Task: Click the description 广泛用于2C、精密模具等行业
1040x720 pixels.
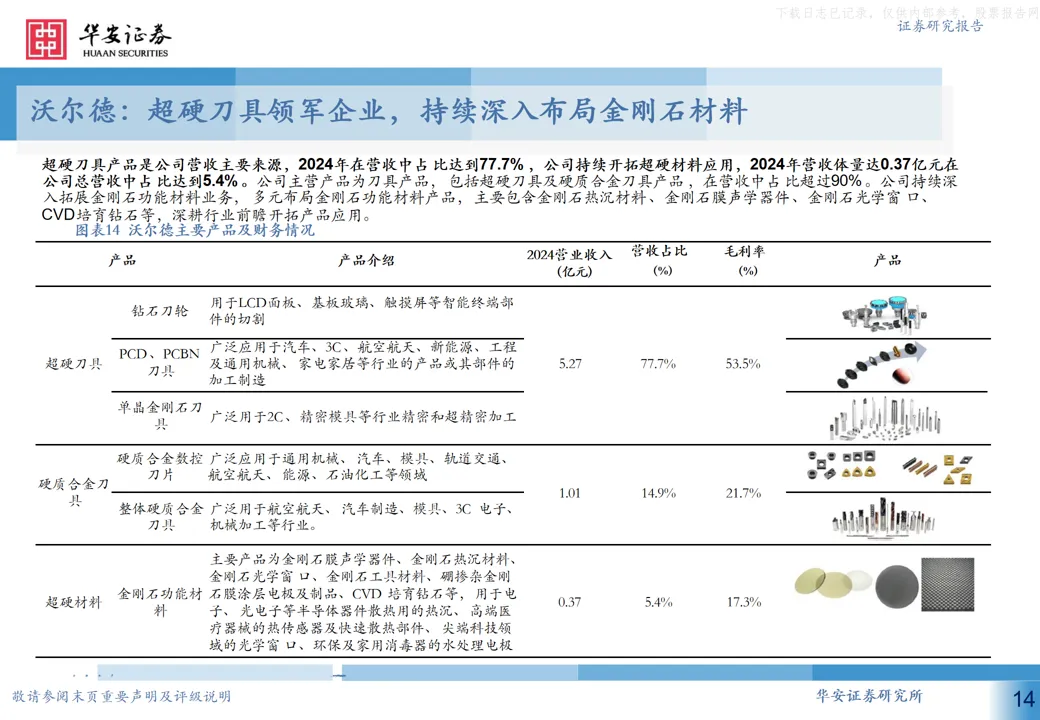Action: point(363,416)
